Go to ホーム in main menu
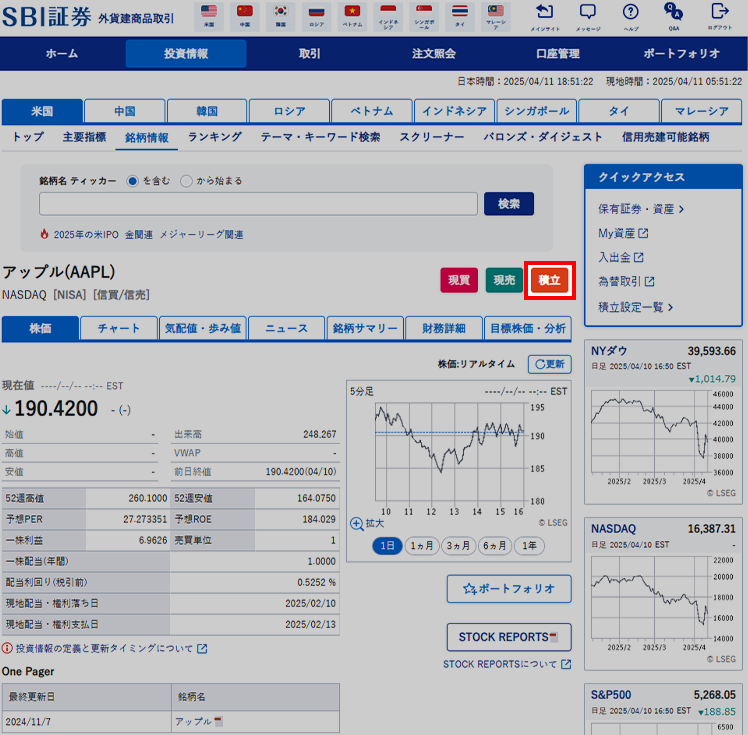The height and width of the screenshot is (735, 748). tap(62, 53)
